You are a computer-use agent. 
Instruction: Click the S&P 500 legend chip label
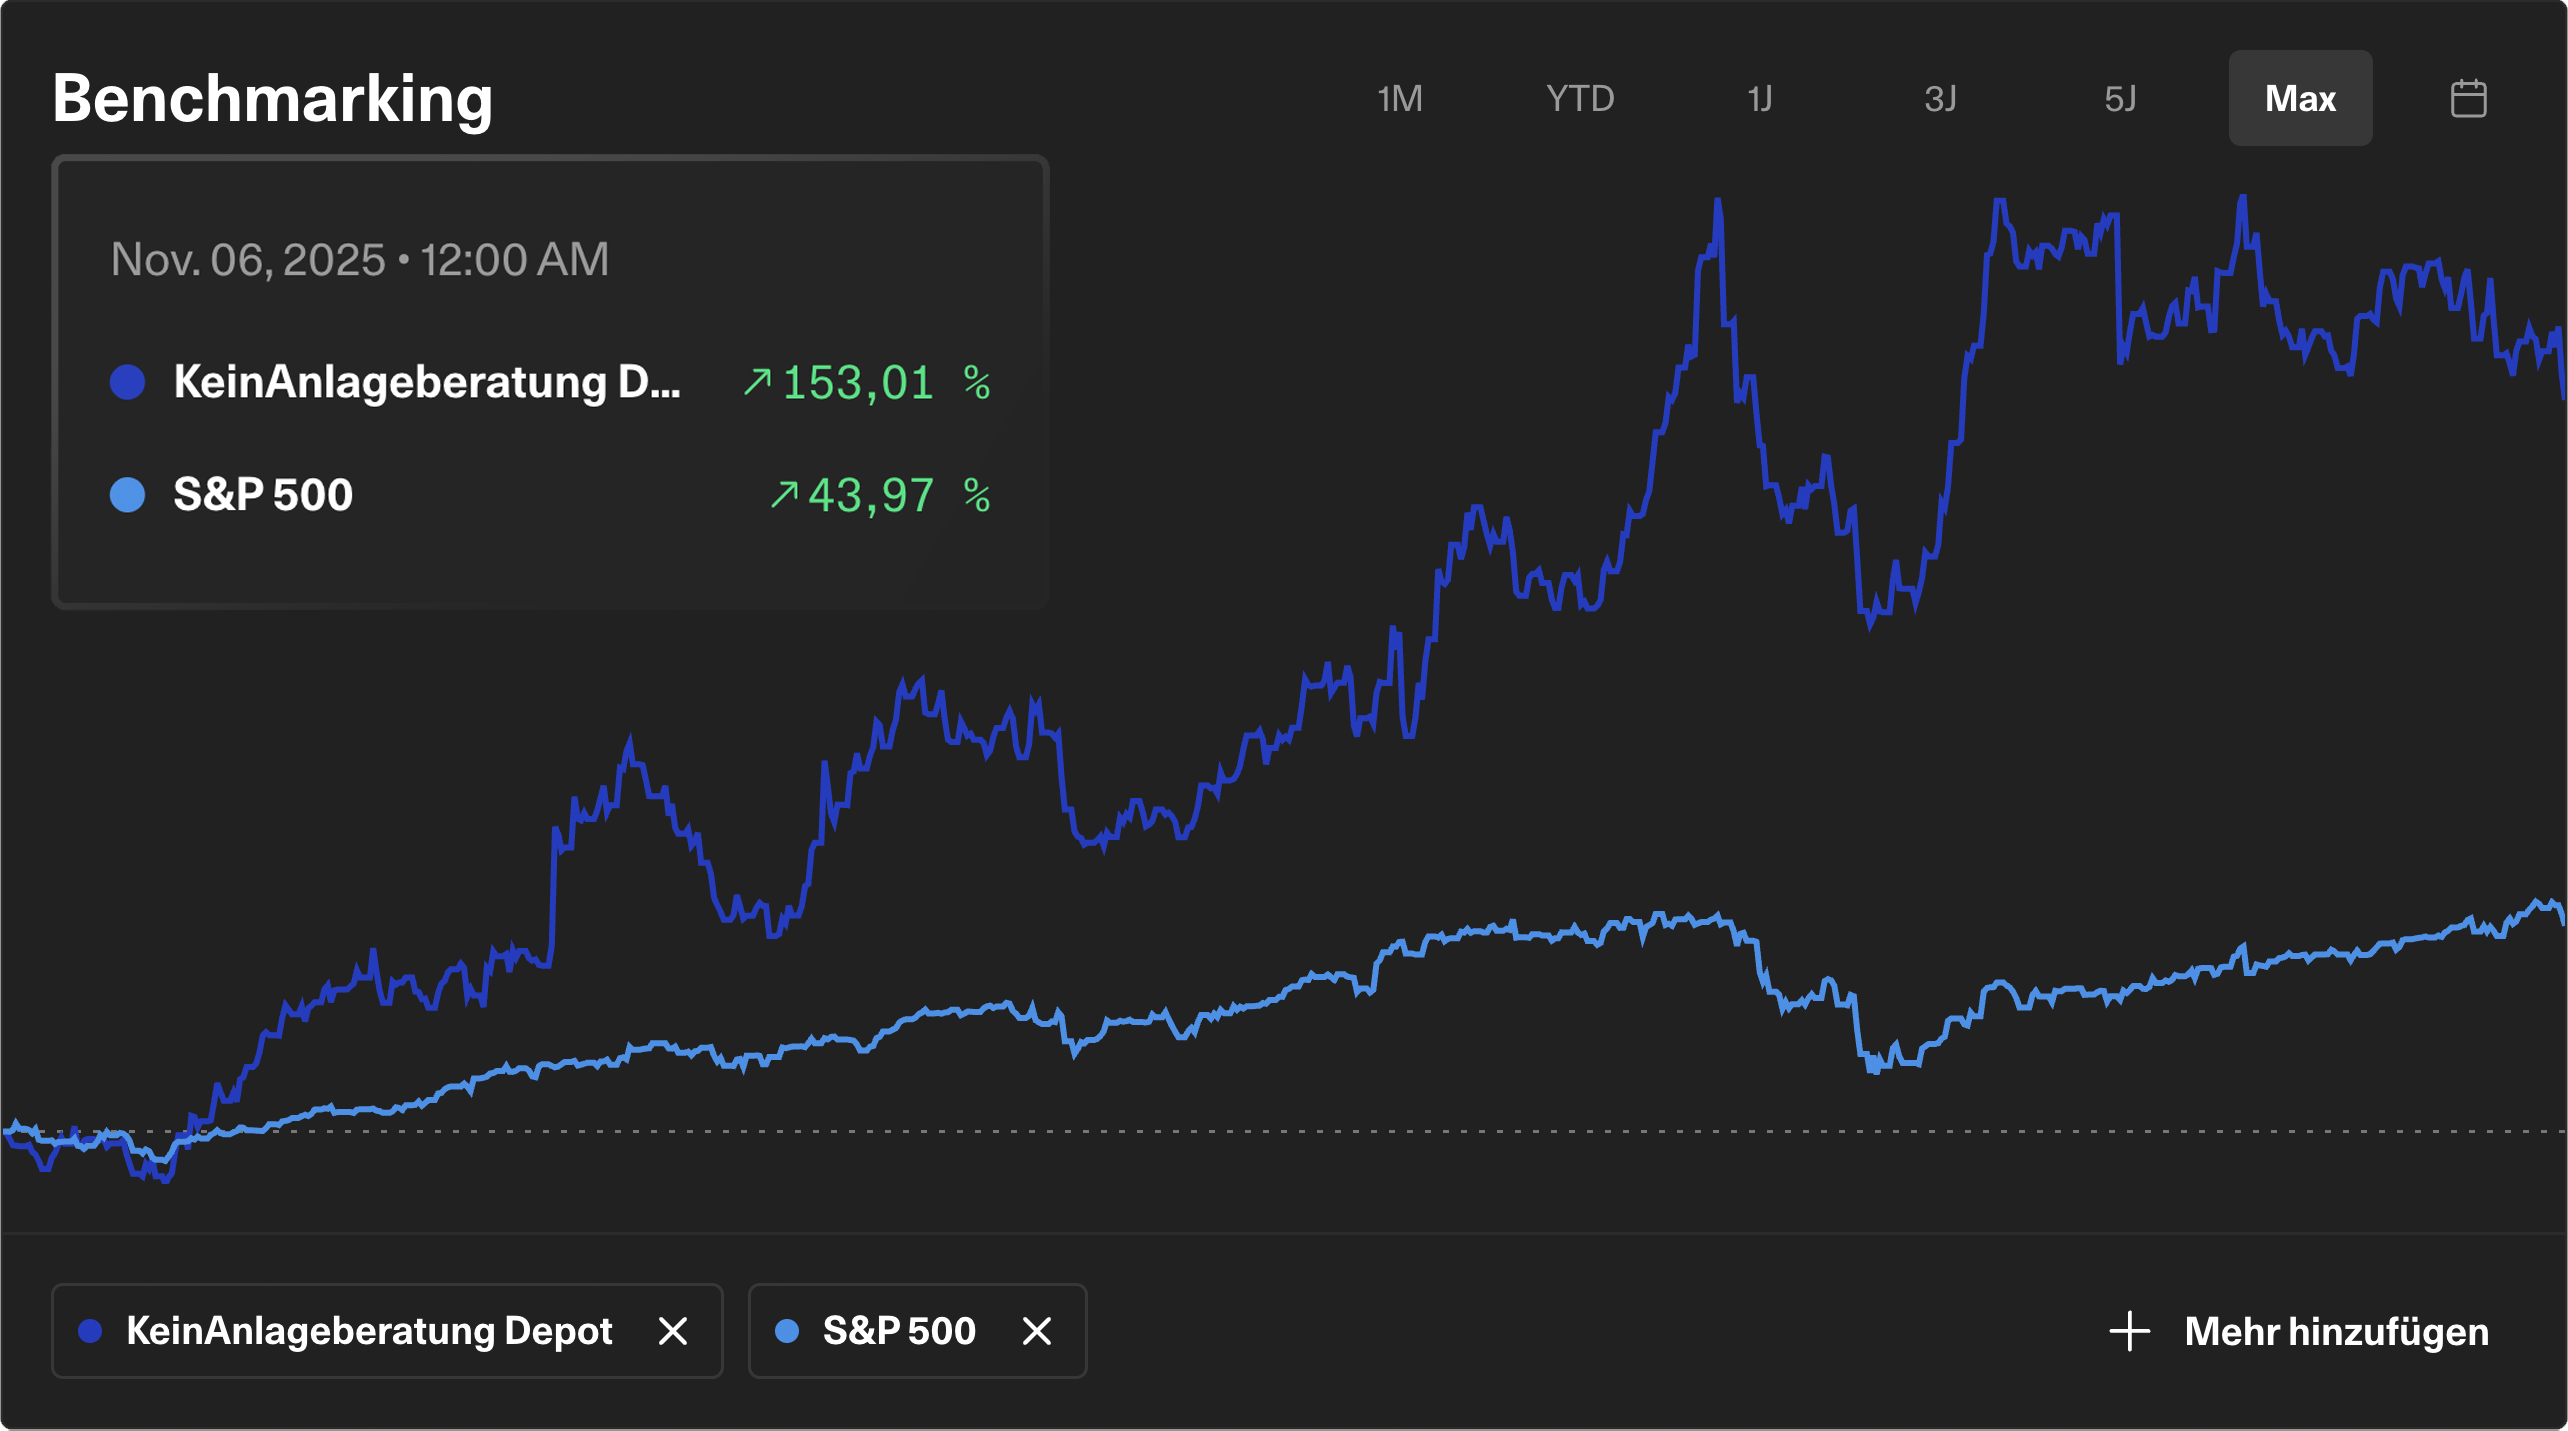898,1331
